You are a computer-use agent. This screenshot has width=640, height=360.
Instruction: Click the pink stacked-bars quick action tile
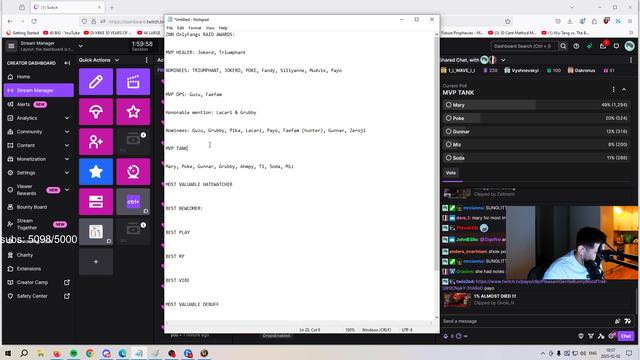coord(96,202)
